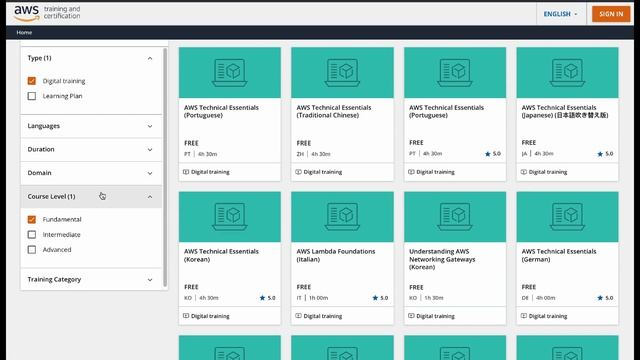Image resolution: width=640 pixels, height=360 pixels.
Task: Click the star rating on Lambda Foundations card
Action: click(x=380, y=298)
